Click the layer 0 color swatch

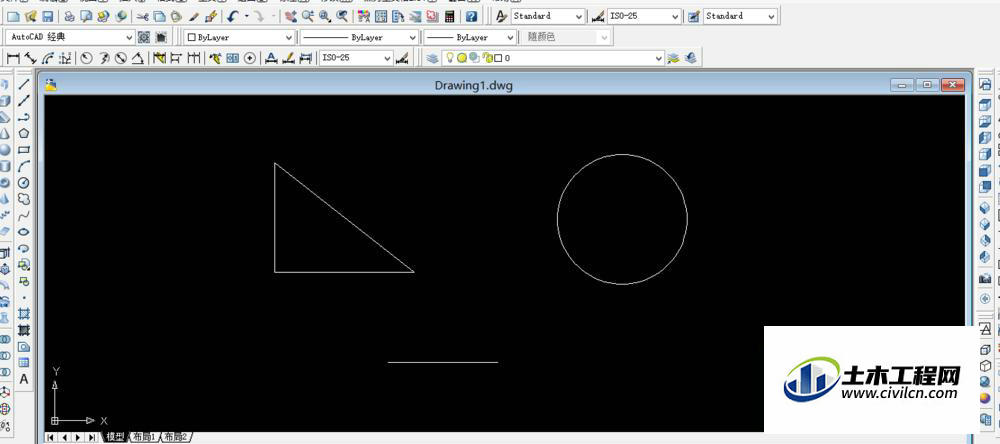pyautogui.click(x=498, y=58)
